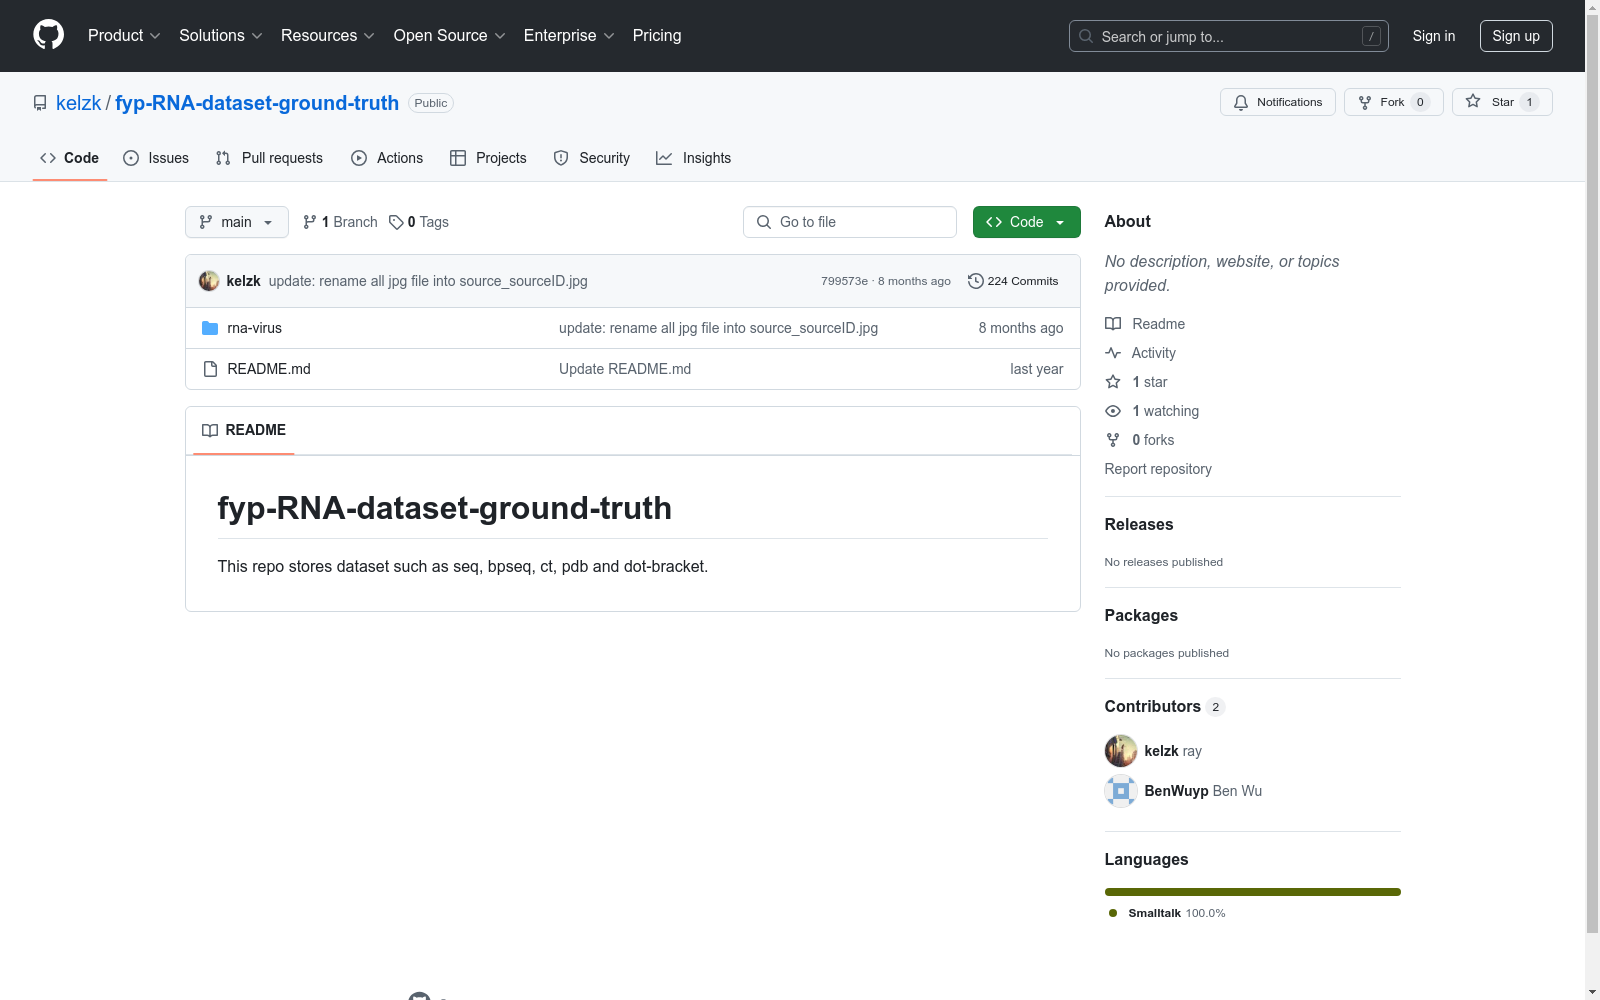Click the tag icon next to Tags
The width and height of the screenshot is (1600, 1000).
tap(396, 222)
